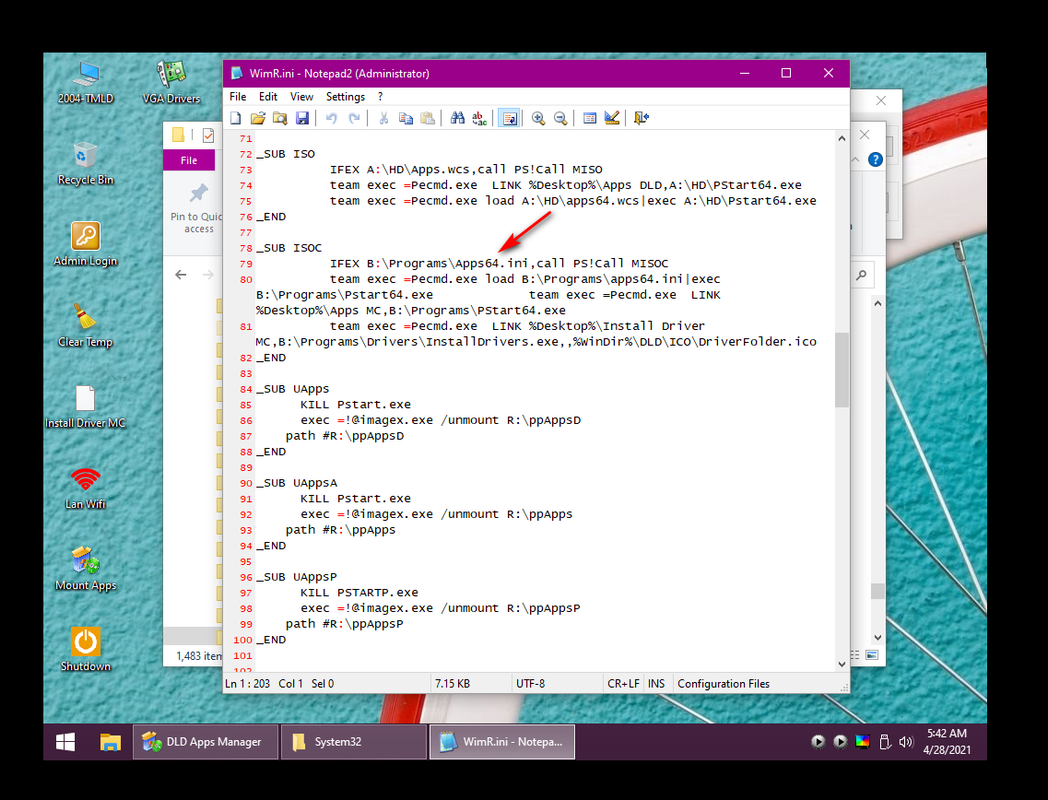Open Replace with the ab-ac icon
The width and height of the screenshot is (1048, 800).
479,118
